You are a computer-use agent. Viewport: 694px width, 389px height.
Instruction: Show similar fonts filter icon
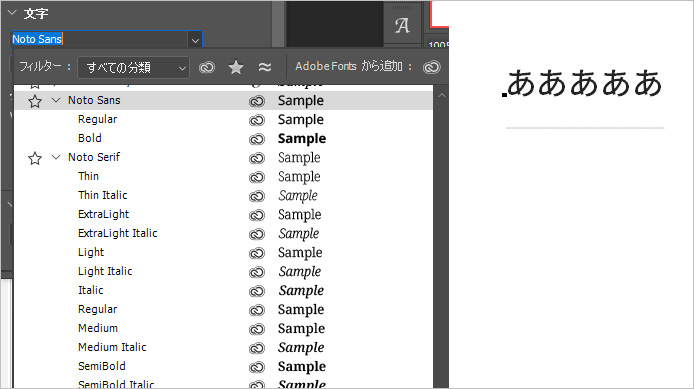265,67
